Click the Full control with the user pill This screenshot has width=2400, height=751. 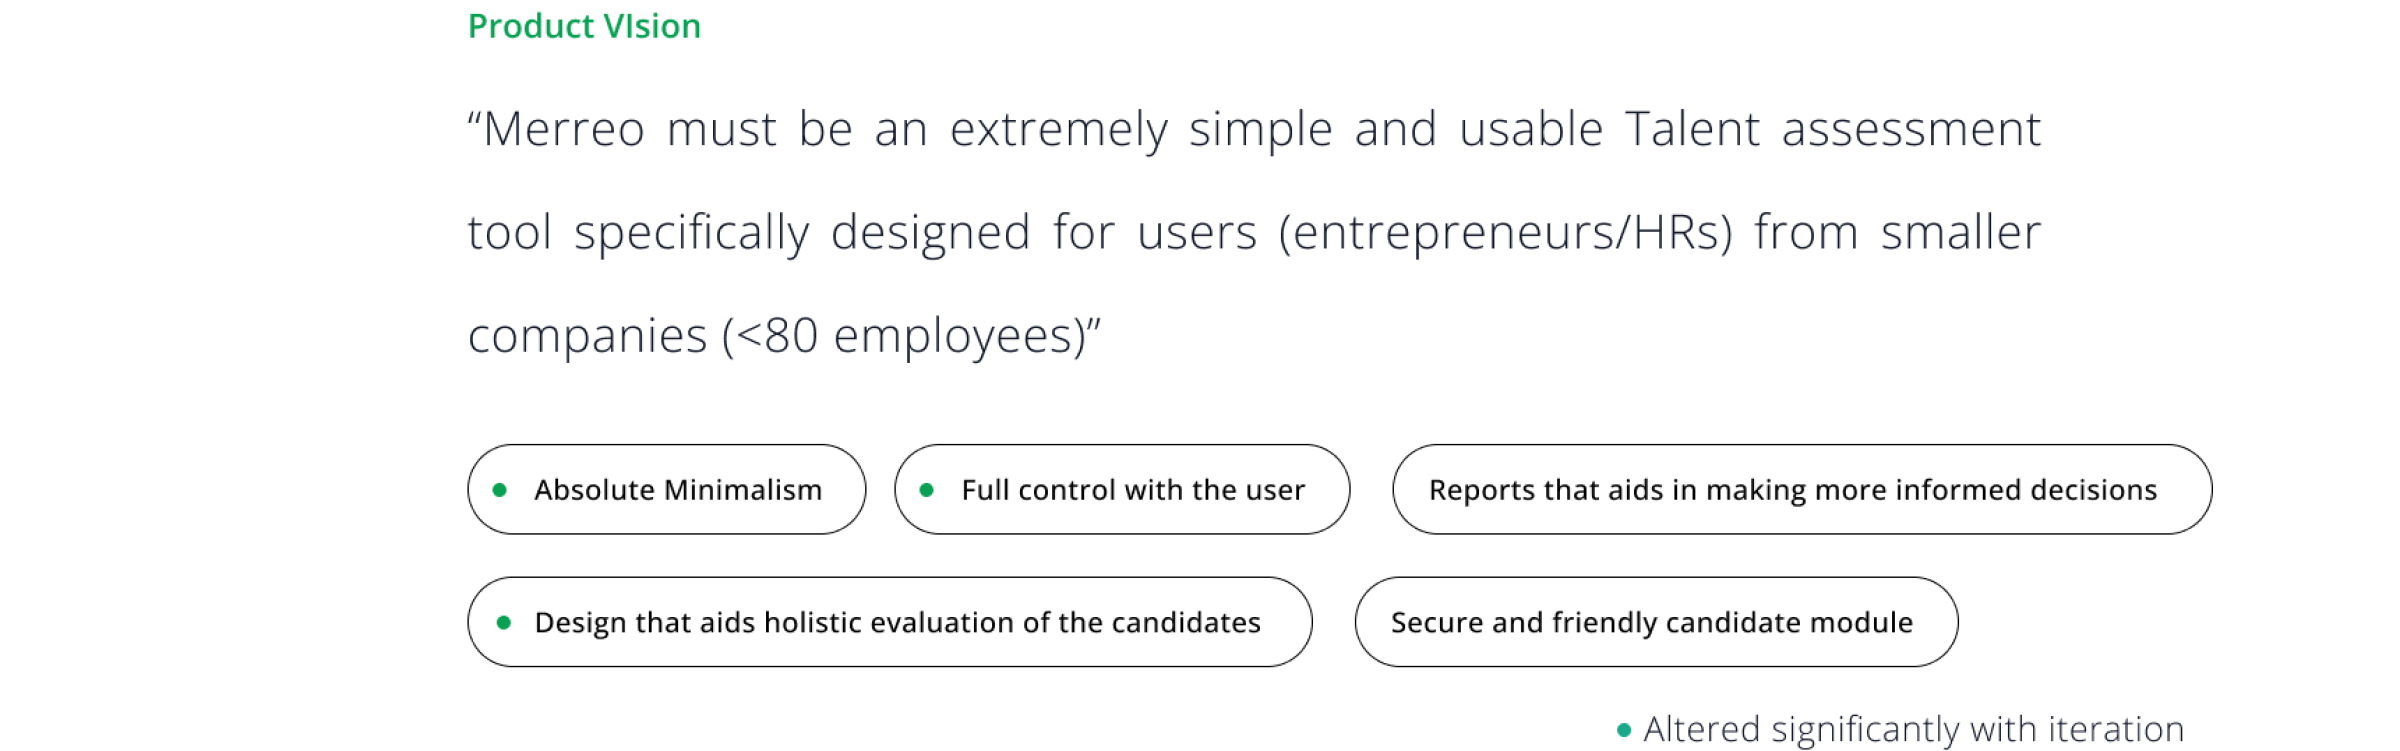tap(1122, 490)
